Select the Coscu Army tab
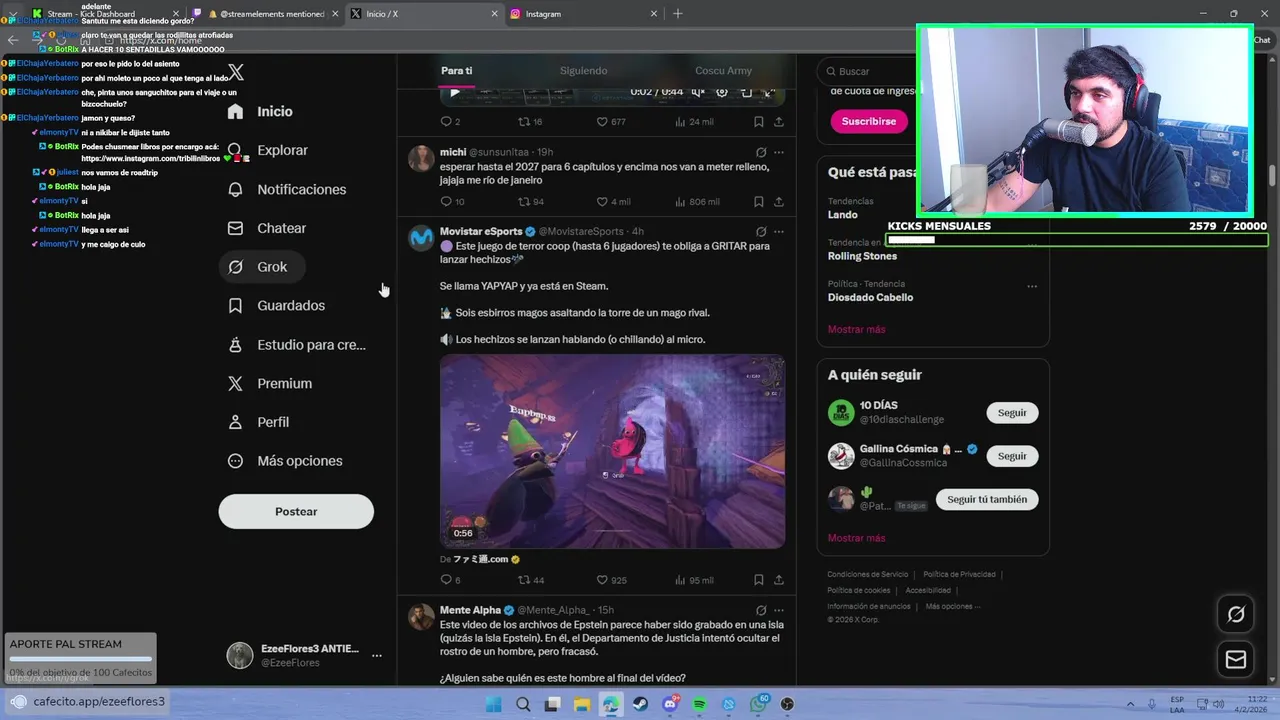 pyautogui.click(x=723, y=71)
